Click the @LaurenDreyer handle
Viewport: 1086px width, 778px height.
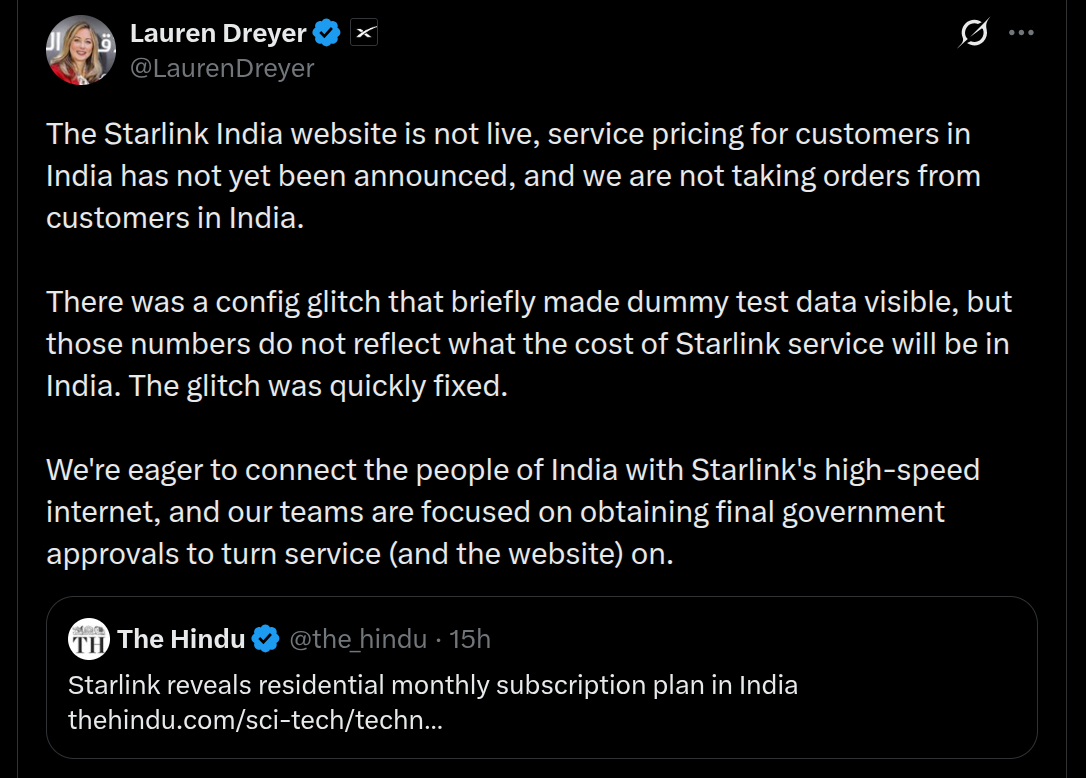[x=223, y=68]
